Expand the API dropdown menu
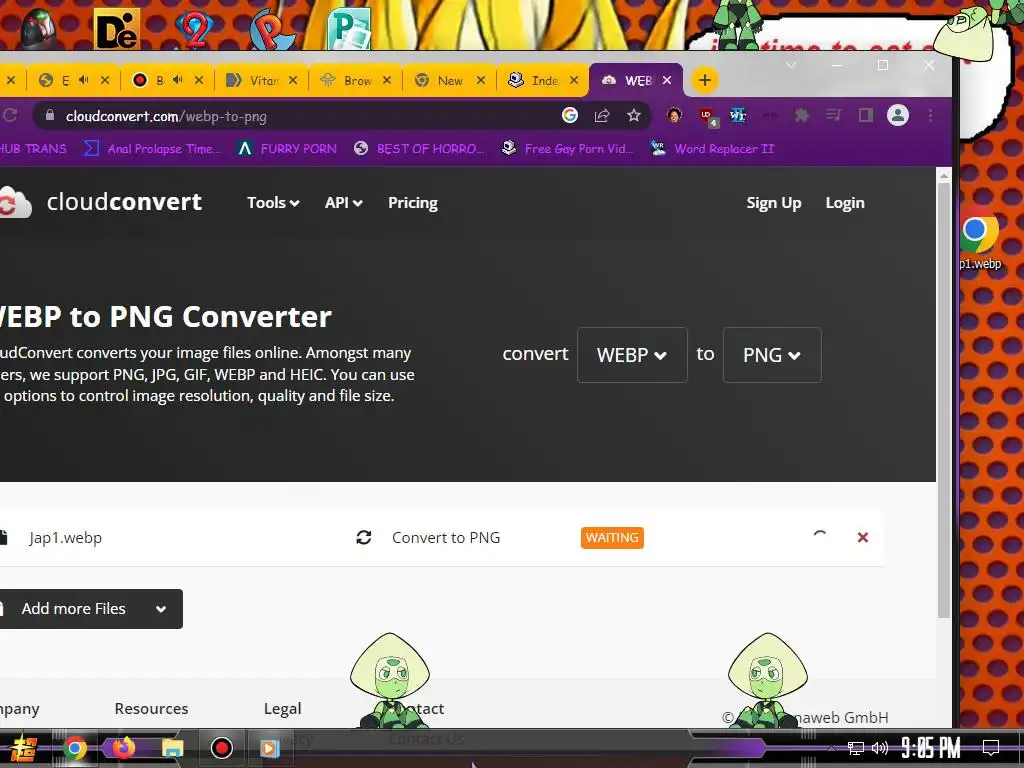This screenshot has height=768, width=1024. point(344,202)
